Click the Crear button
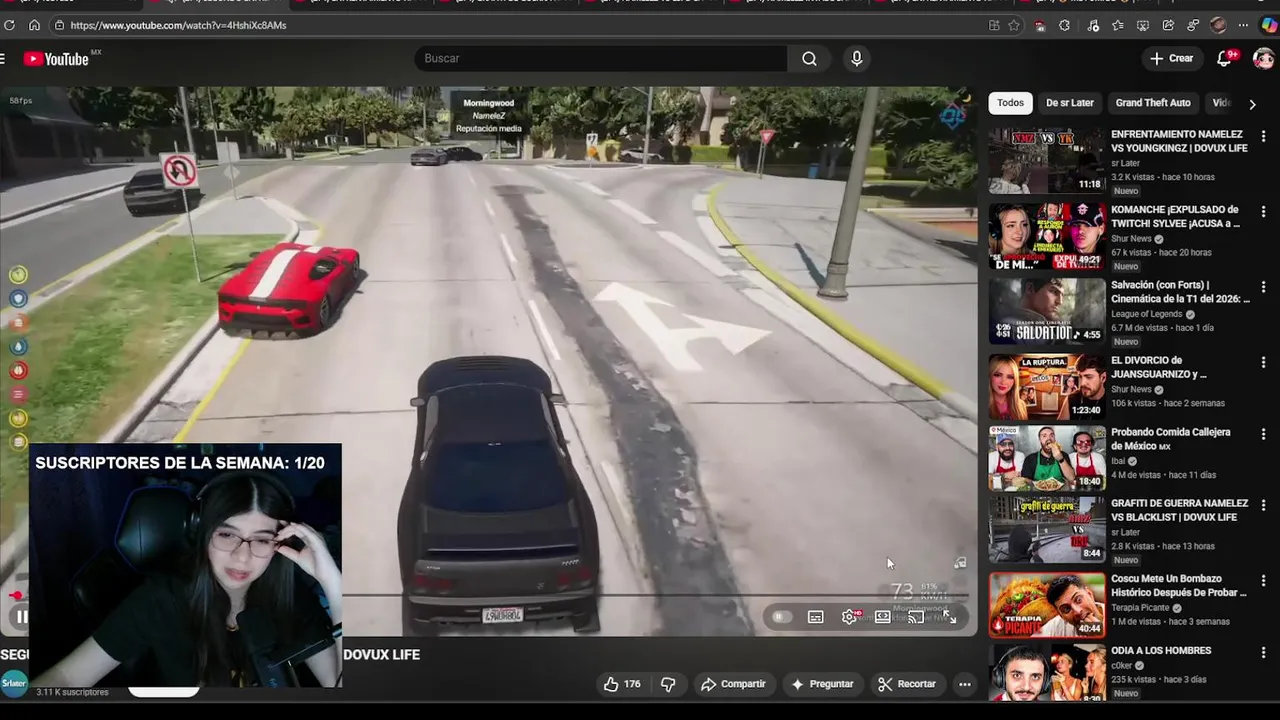 tap(1171, 59)
